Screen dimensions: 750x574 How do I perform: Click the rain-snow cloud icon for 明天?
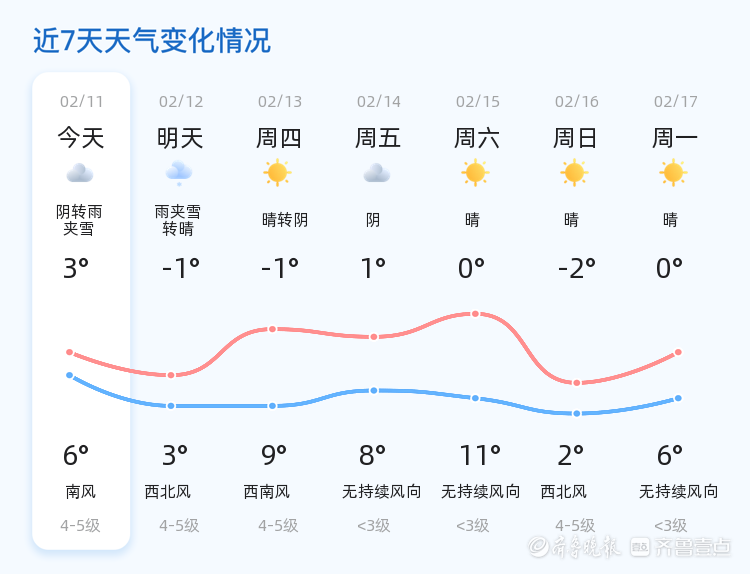pos(179,173)
